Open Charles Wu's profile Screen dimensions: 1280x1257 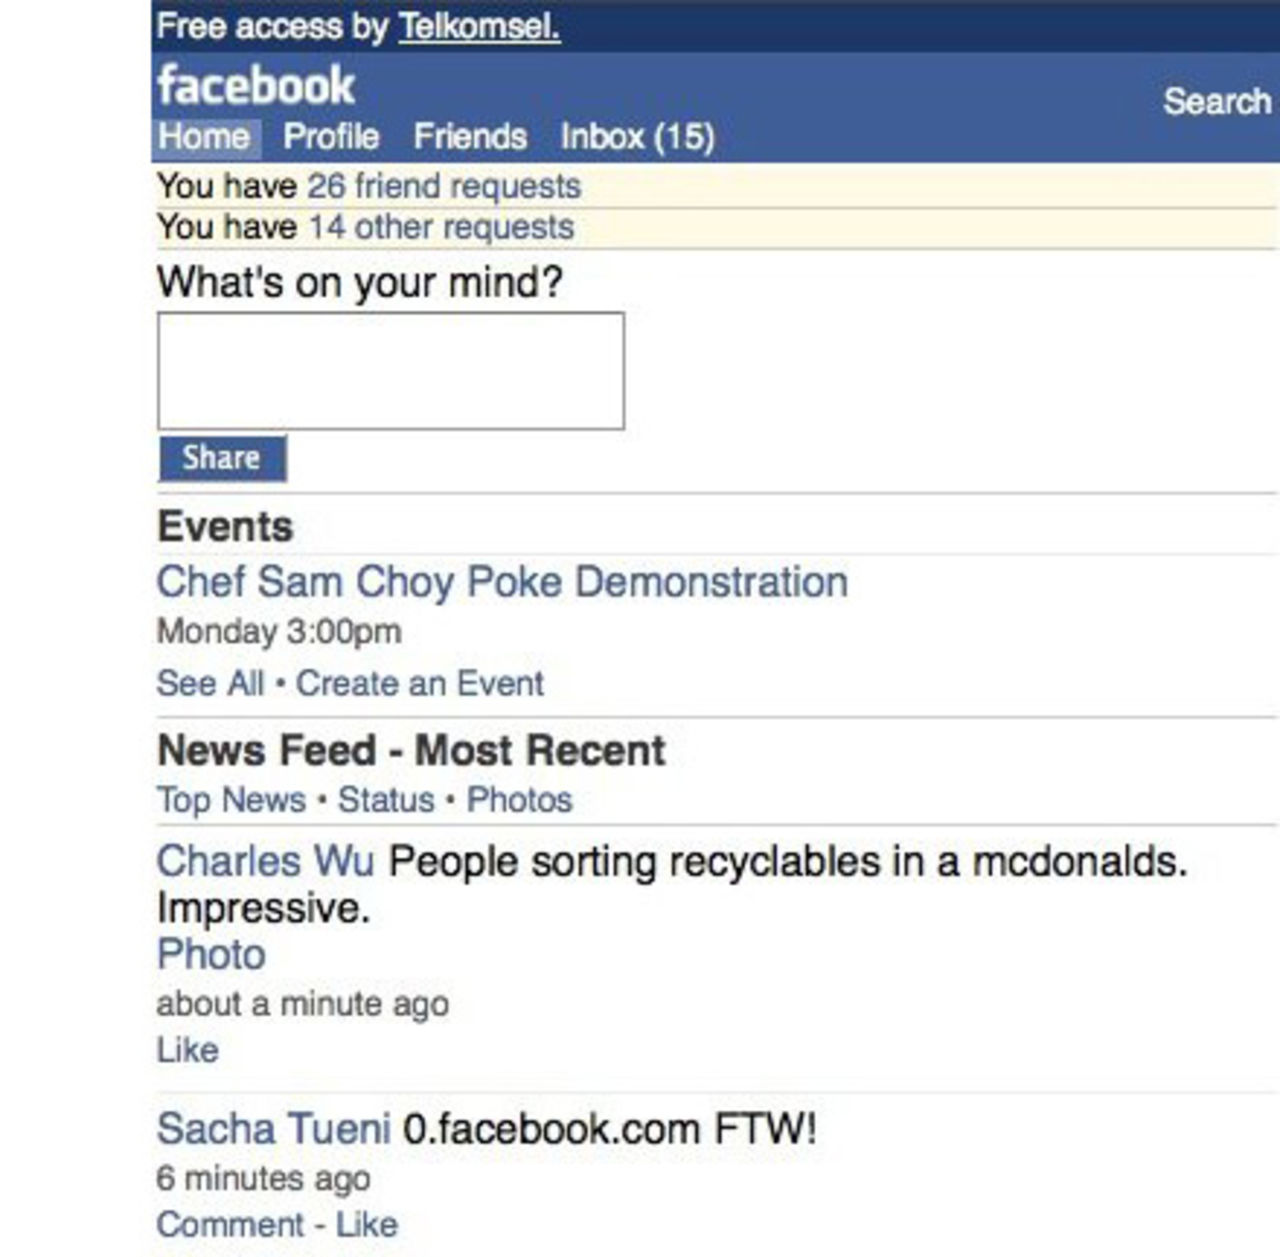pos(265,859)
